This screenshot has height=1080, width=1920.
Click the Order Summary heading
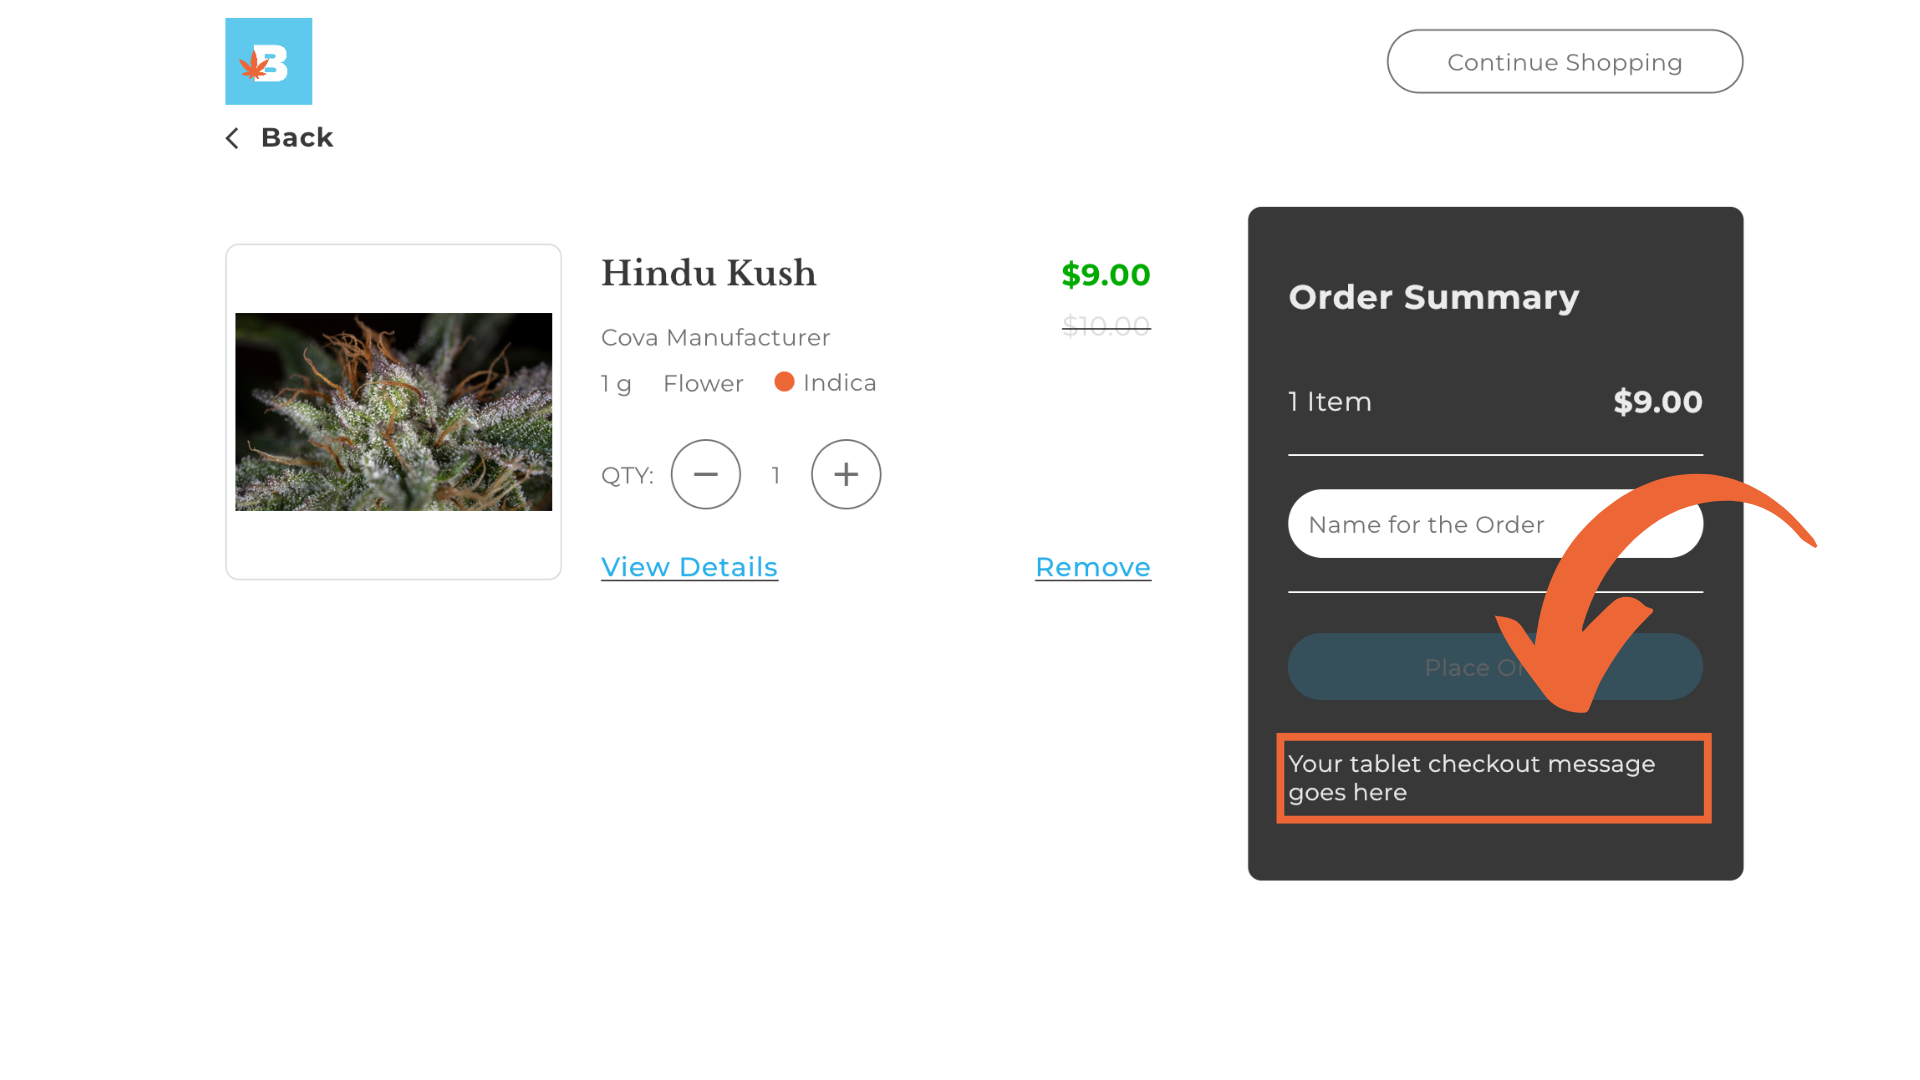point(1433,297)
